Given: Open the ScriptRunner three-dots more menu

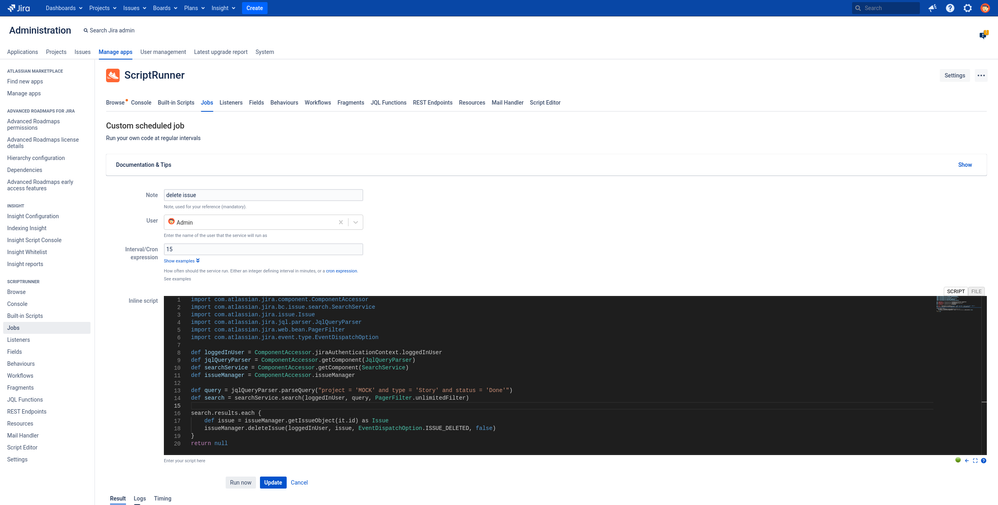Looking at the screenshot, I should [981, 75].
